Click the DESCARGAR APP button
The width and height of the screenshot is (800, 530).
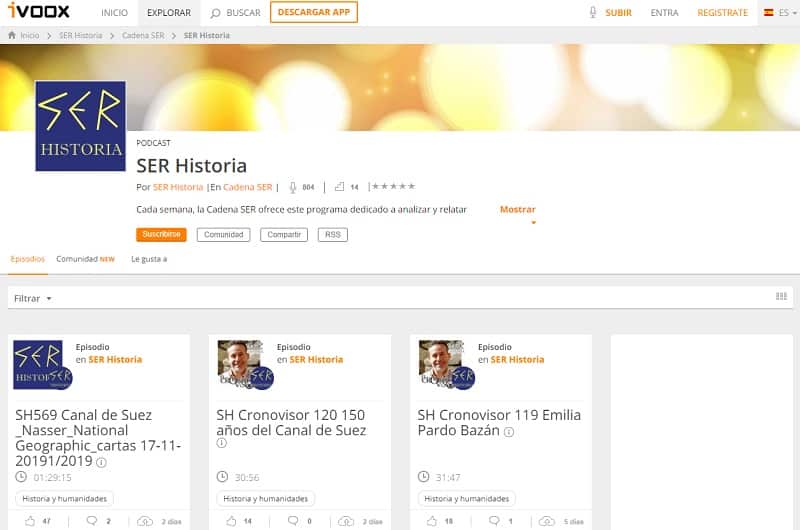pos(314,12)
